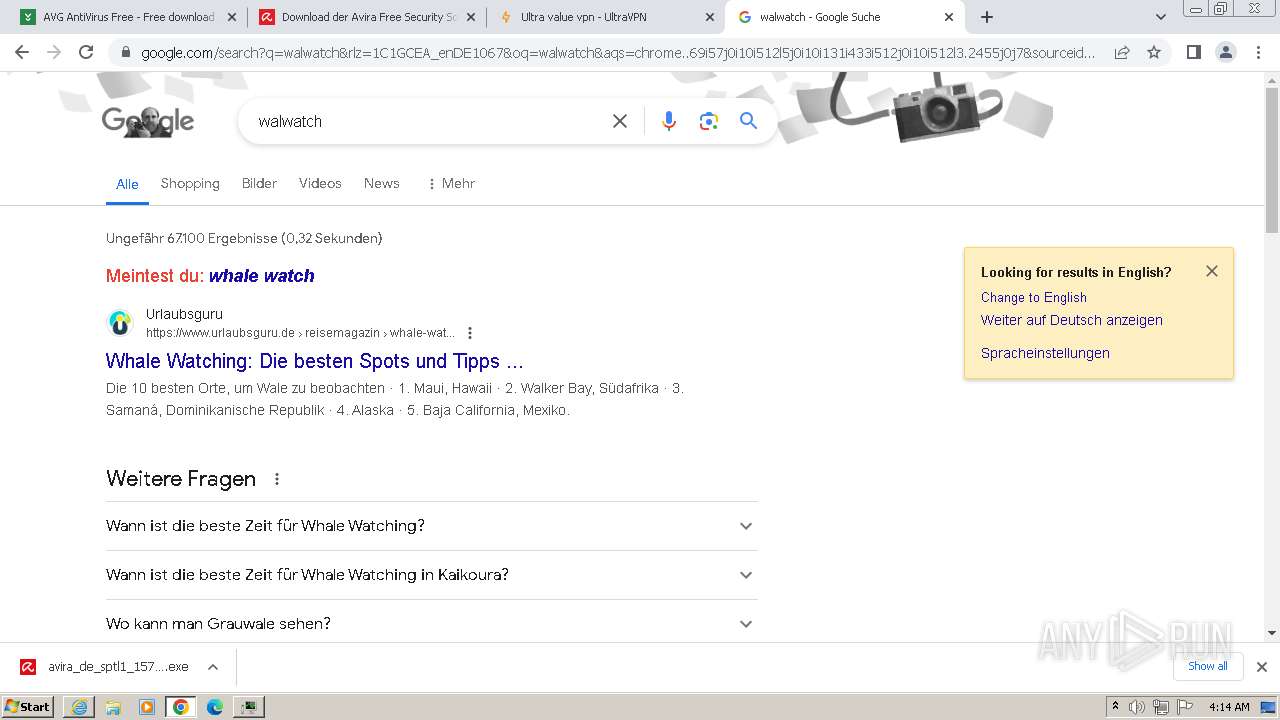Open the avira download item options arrow

pos(213,667)
